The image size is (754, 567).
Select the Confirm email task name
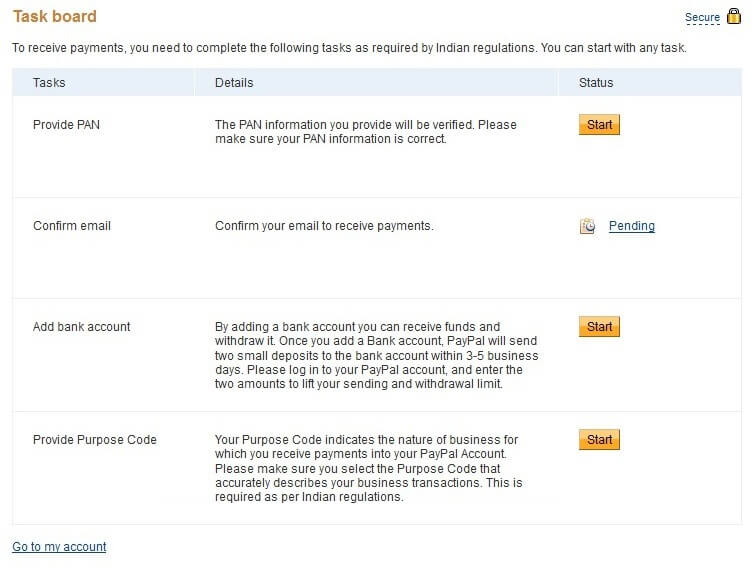(x=72, y=226)
